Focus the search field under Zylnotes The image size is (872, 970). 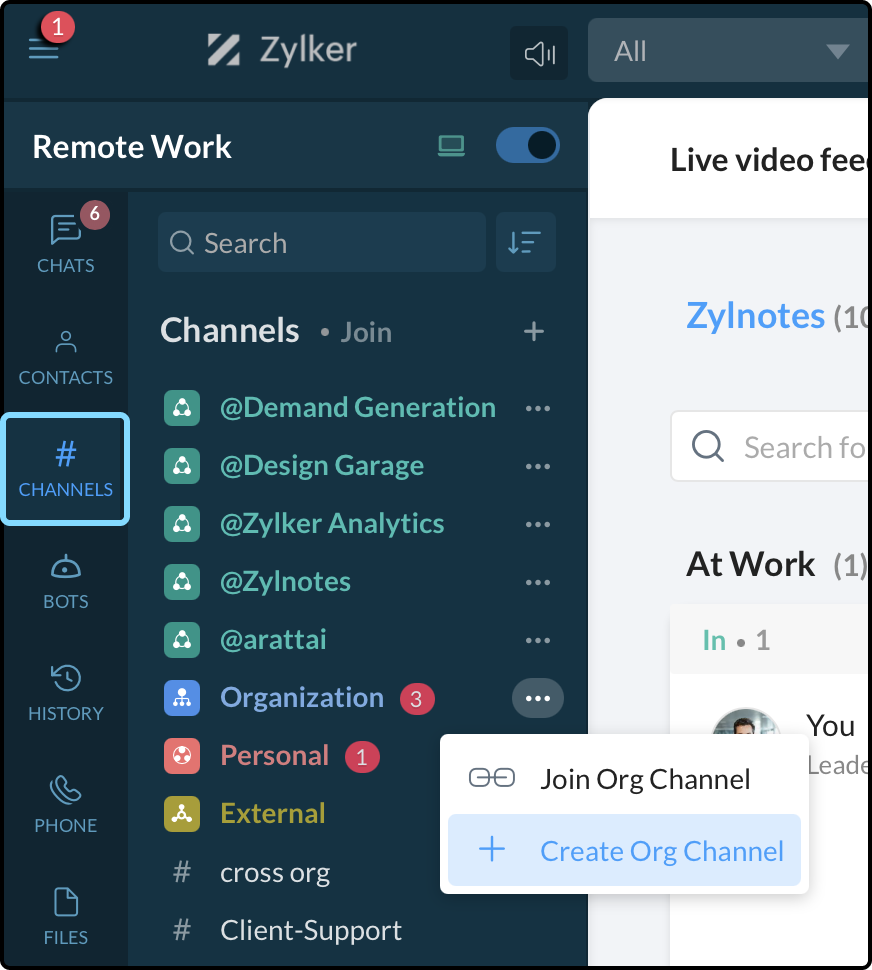tap(771, 446)
